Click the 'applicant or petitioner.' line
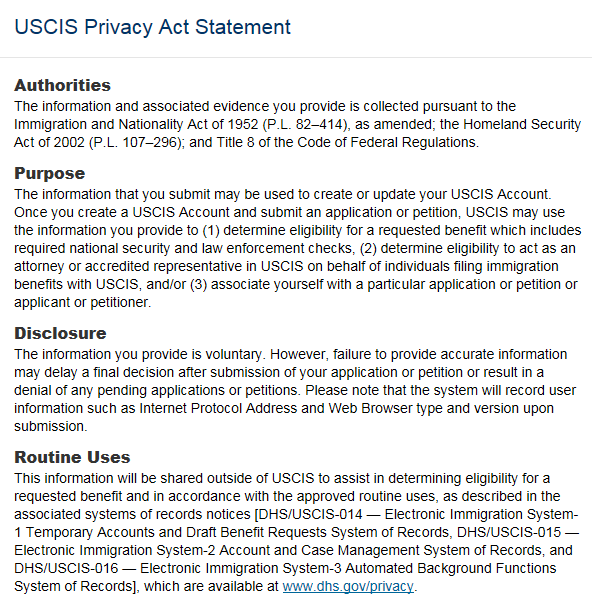This screenshot has width=592, height=607. (x=82, y=302)
